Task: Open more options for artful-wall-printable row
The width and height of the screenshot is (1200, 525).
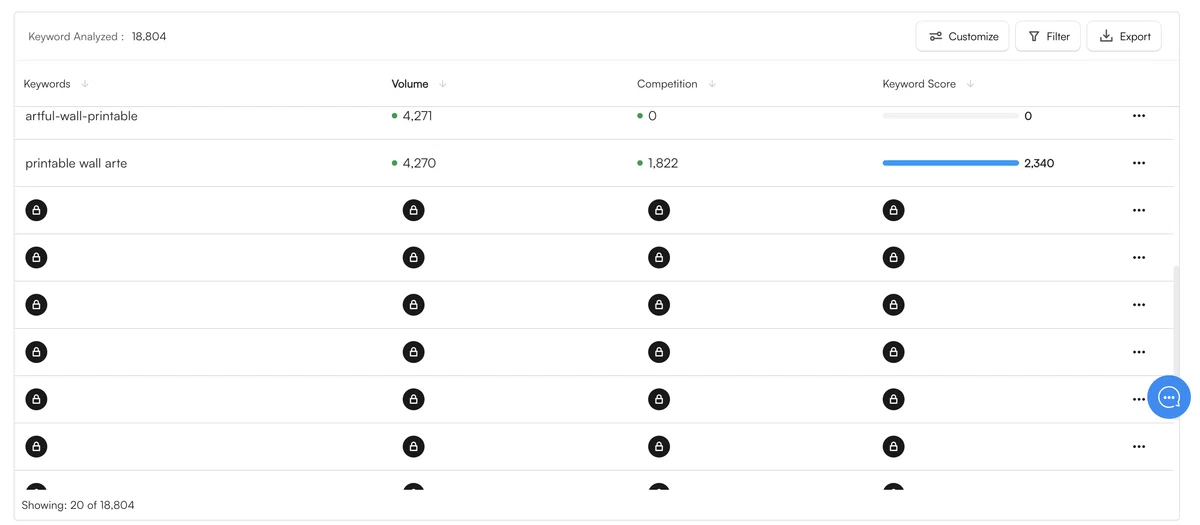Action: point(1139,116)
